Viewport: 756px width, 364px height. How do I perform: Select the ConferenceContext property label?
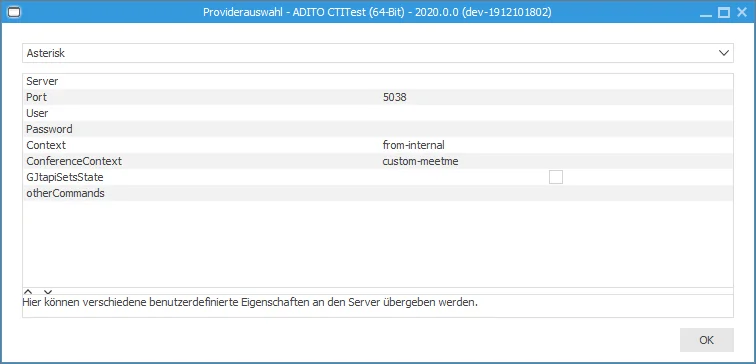tap(74, 161)
